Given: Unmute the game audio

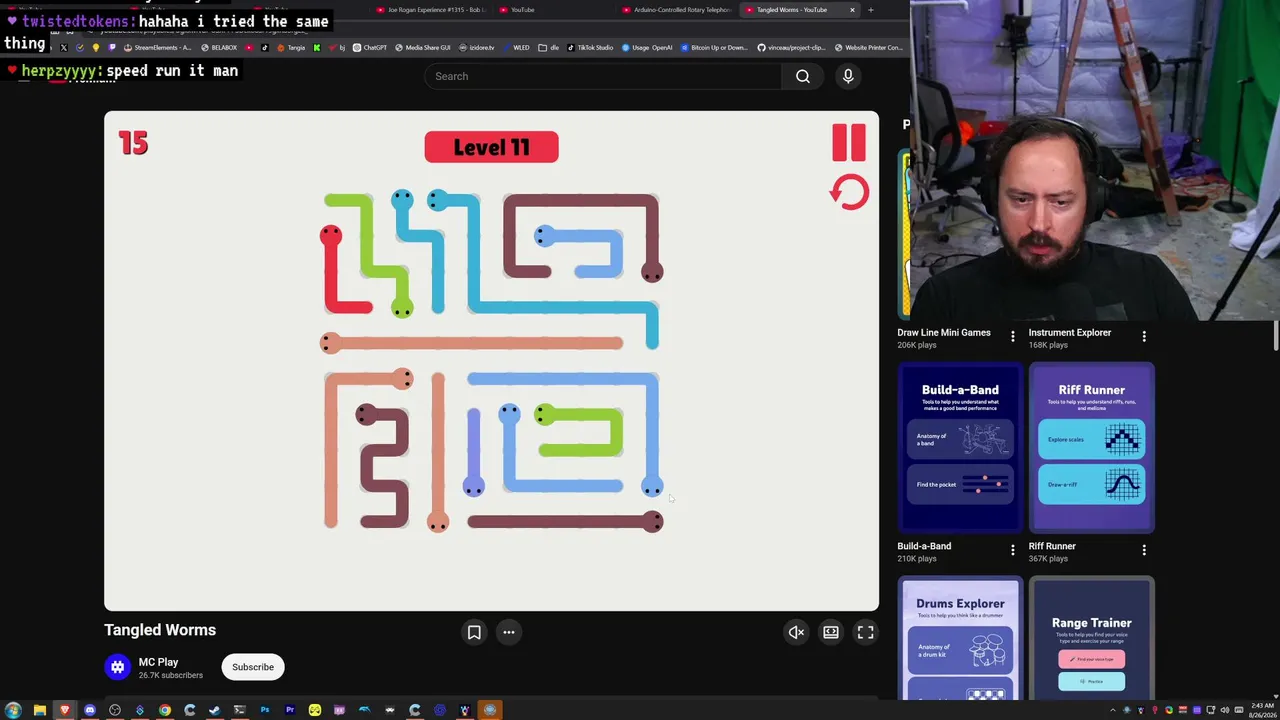Looking at the screenshot, I should (796, 632).
